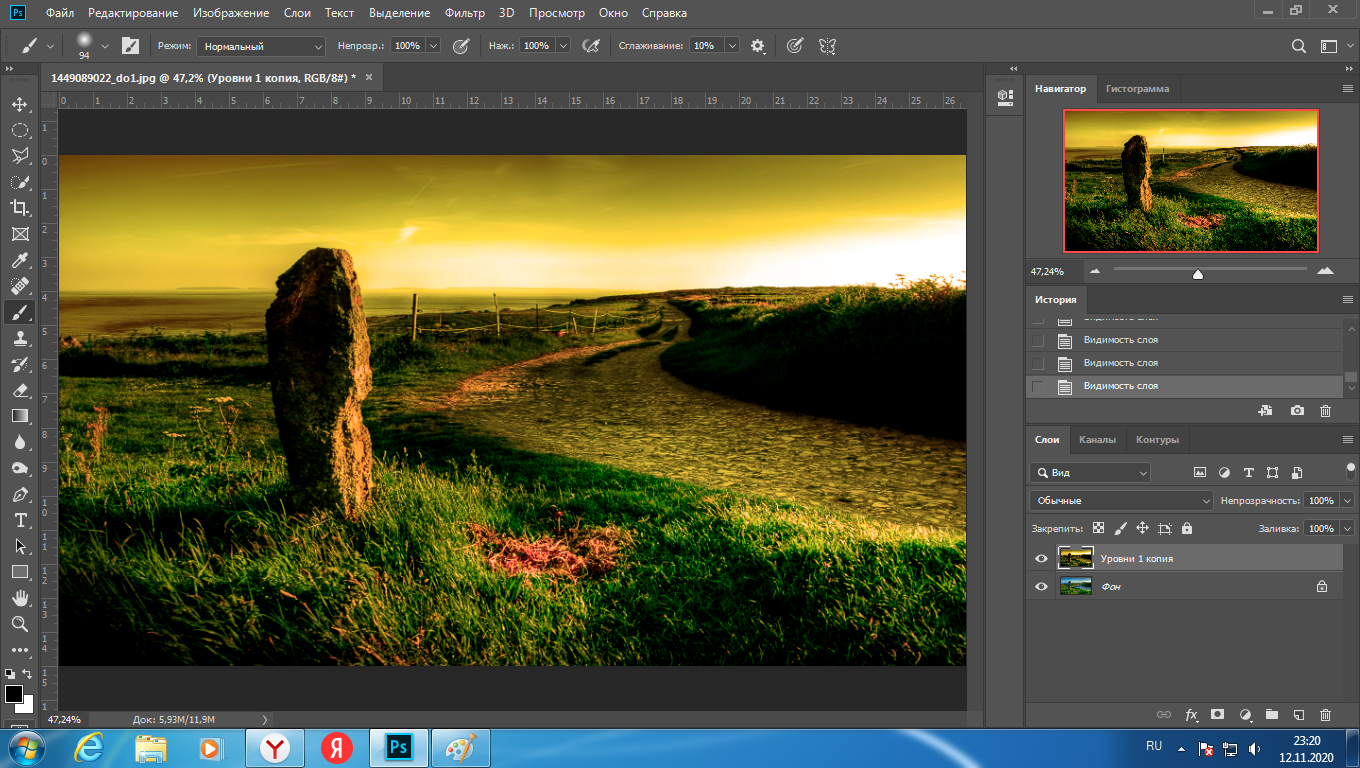Select the Polygonal Lasso tool

coord(20,156)
